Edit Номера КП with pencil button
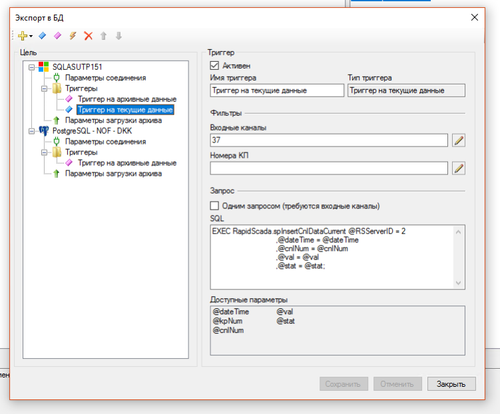 459,168
